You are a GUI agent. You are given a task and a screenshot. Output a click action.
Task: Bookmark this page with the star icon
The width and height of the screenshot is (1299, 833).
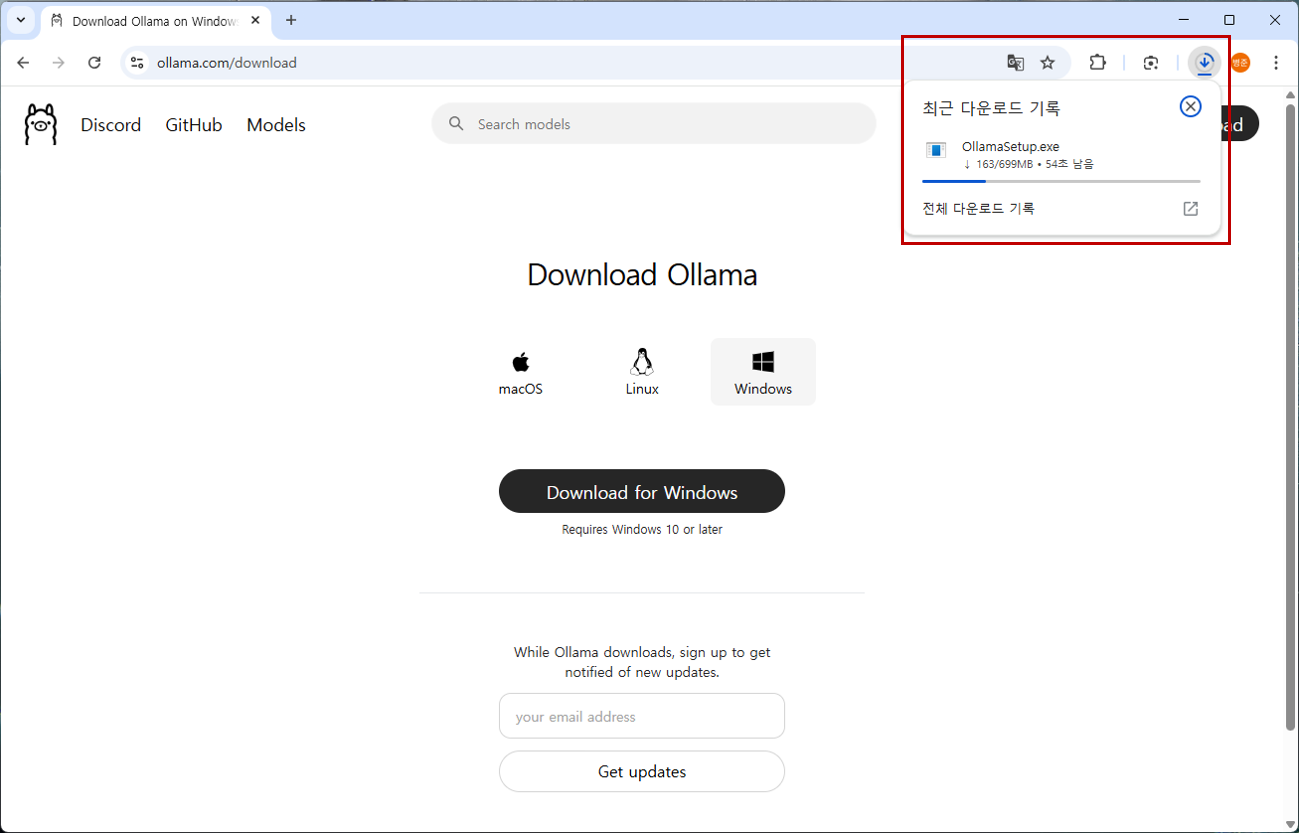click(x=1047, y=63)
